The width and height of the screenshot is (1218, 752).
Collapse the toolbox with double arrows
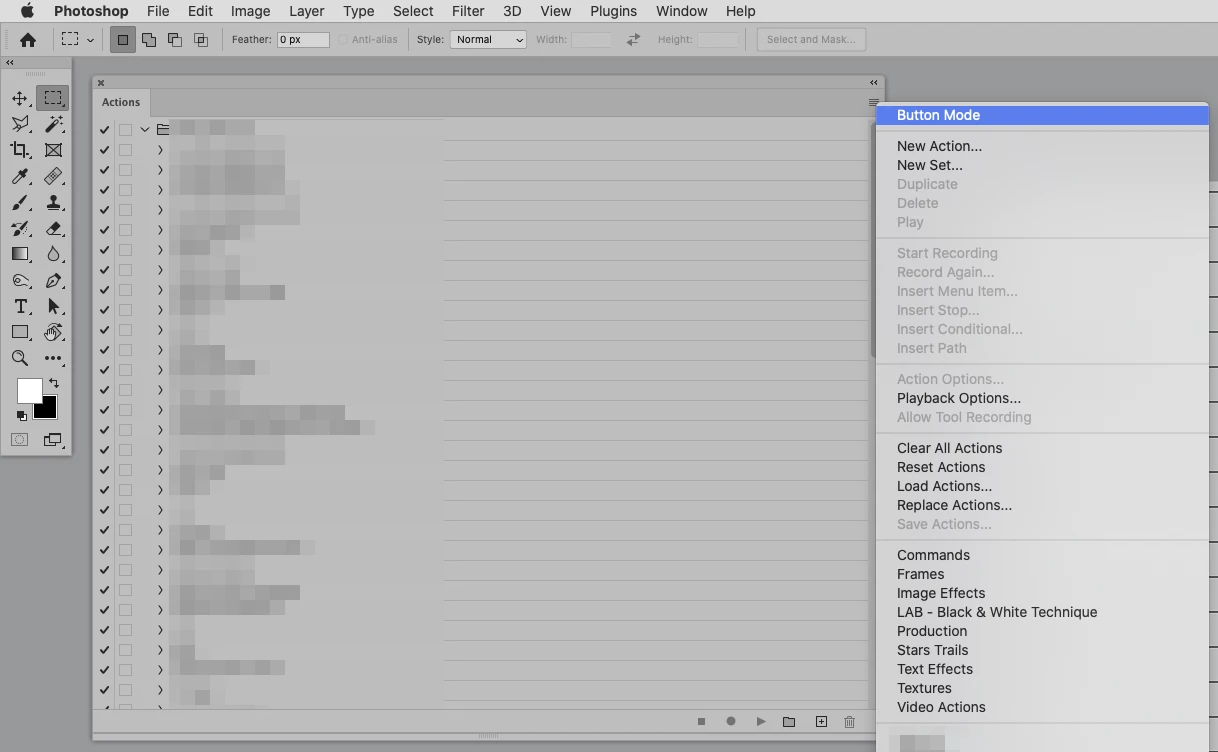(10, 62)
